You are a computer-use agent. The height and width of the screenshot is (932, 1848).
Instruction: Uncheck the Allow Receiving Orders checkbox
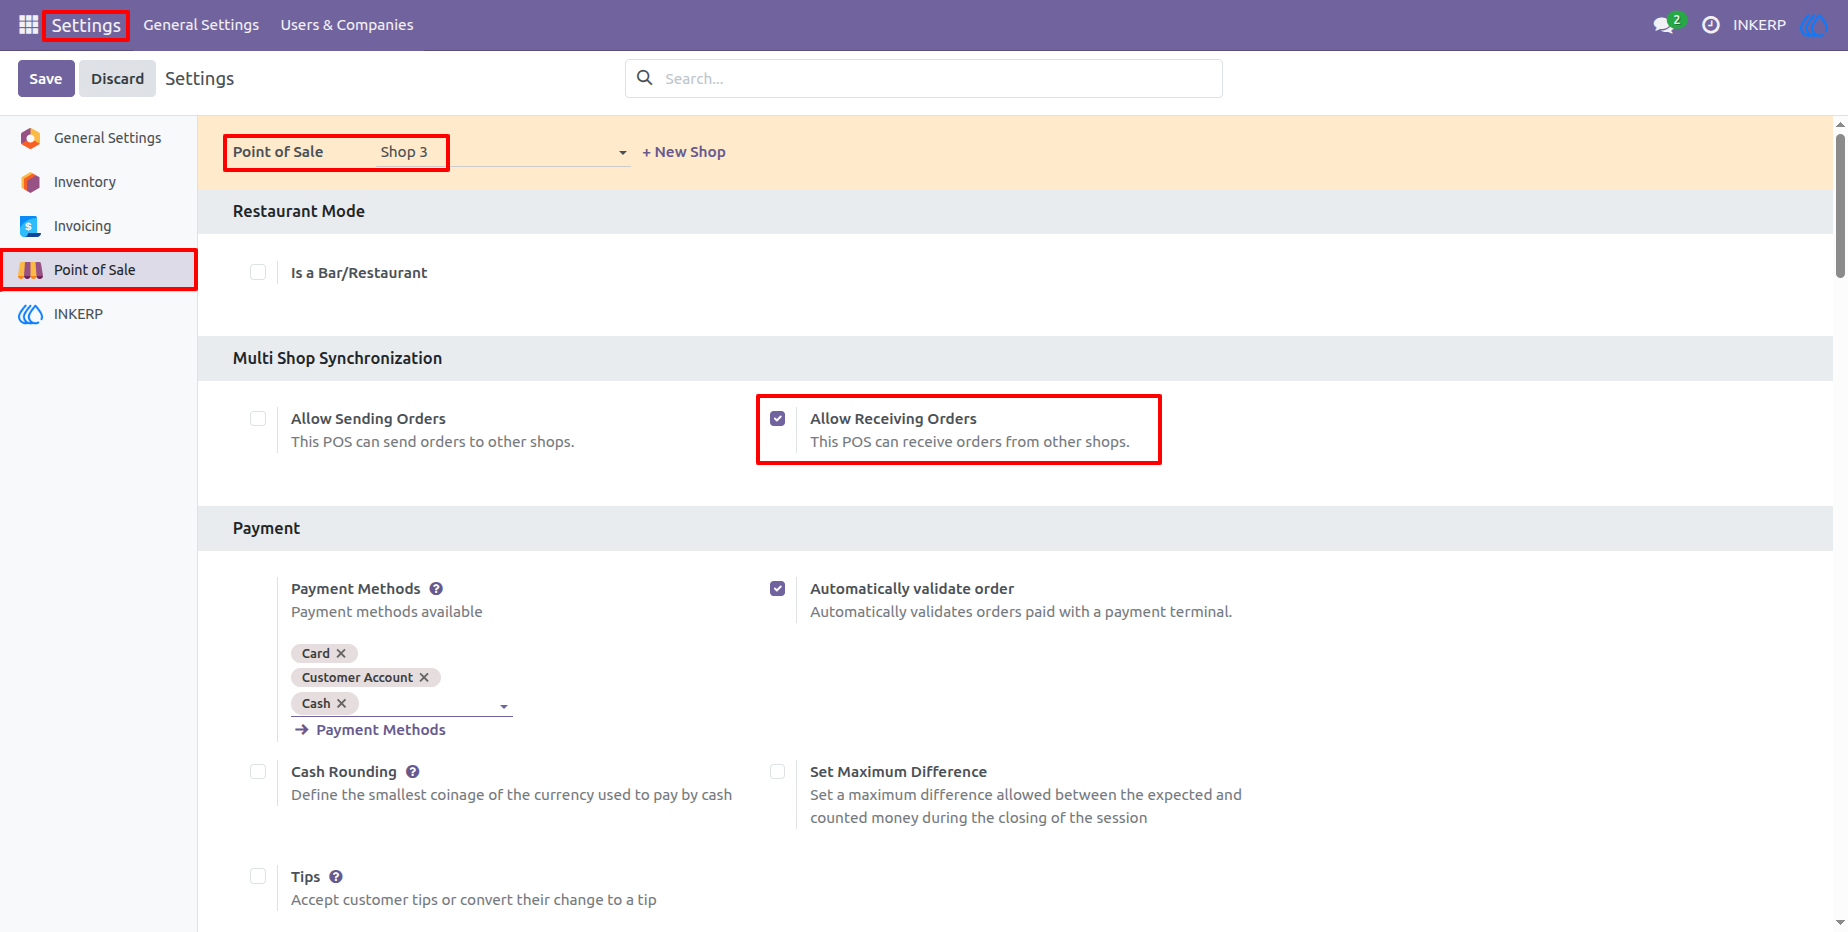[777, 419]
